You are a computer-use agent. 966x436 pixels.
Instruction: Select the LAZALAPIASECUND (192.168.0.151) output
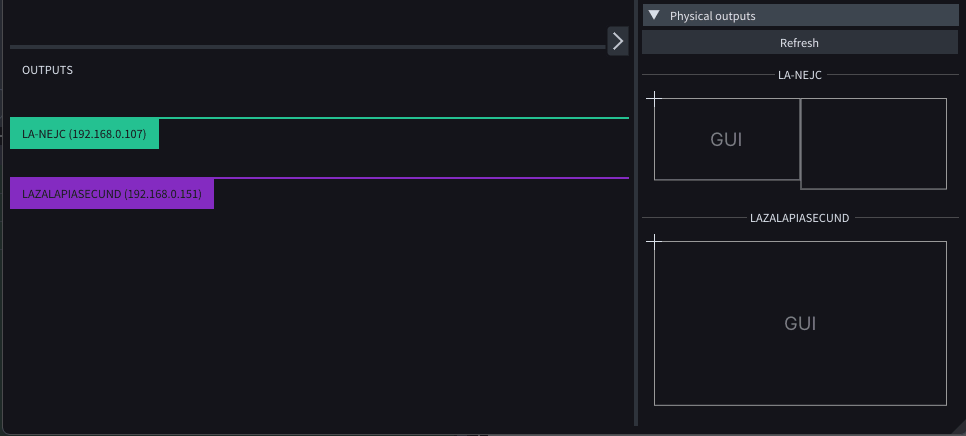(x=112, y=194)
